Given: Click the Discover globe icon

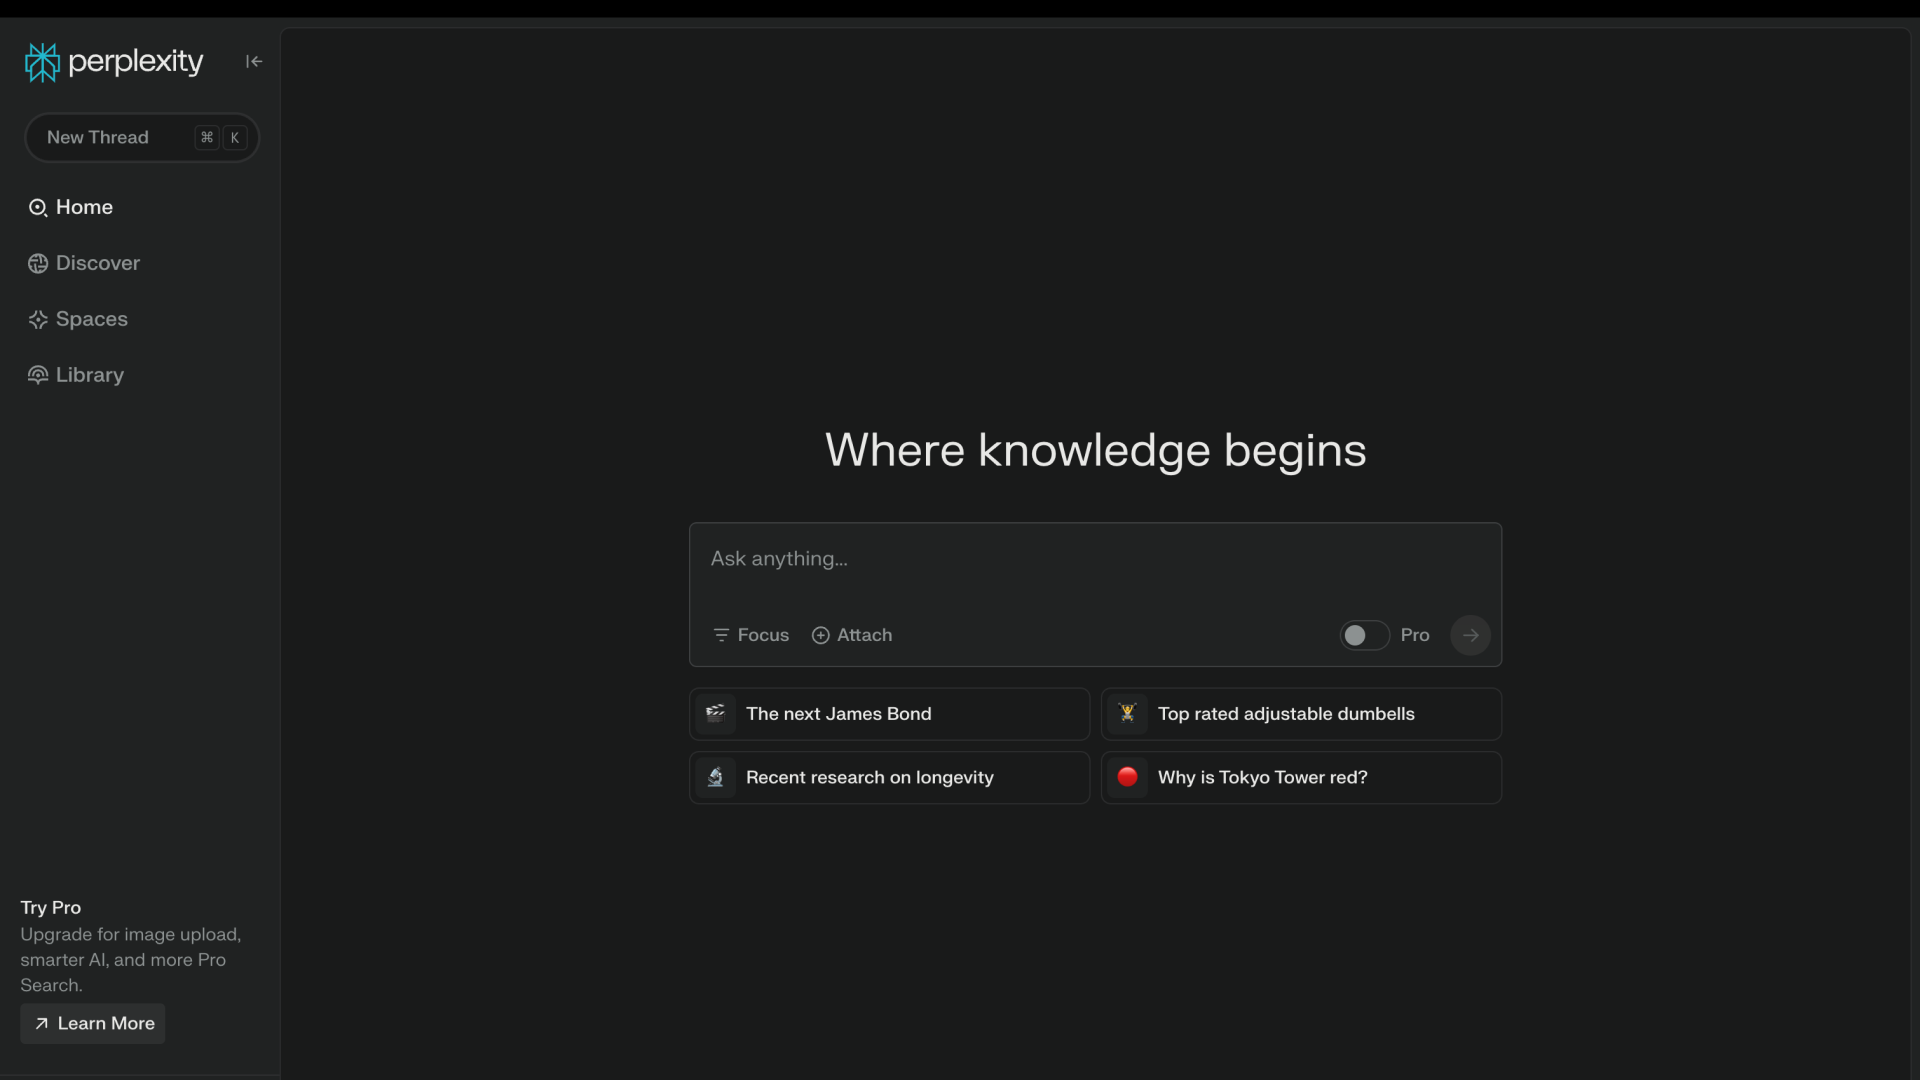Looking at the screenshot, I should point(38,264).
